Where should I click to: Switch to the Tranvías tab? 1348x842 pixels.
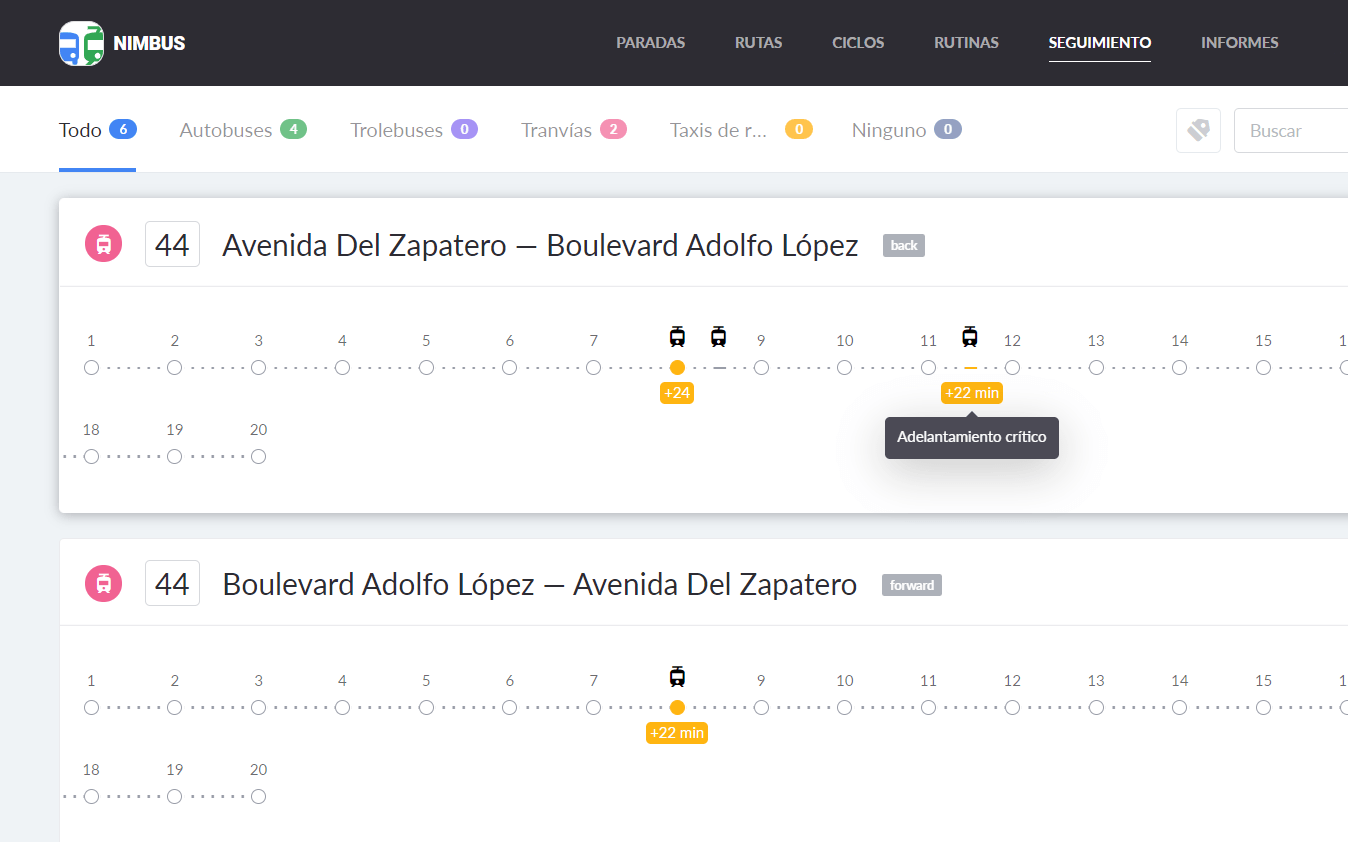(574, 130)
